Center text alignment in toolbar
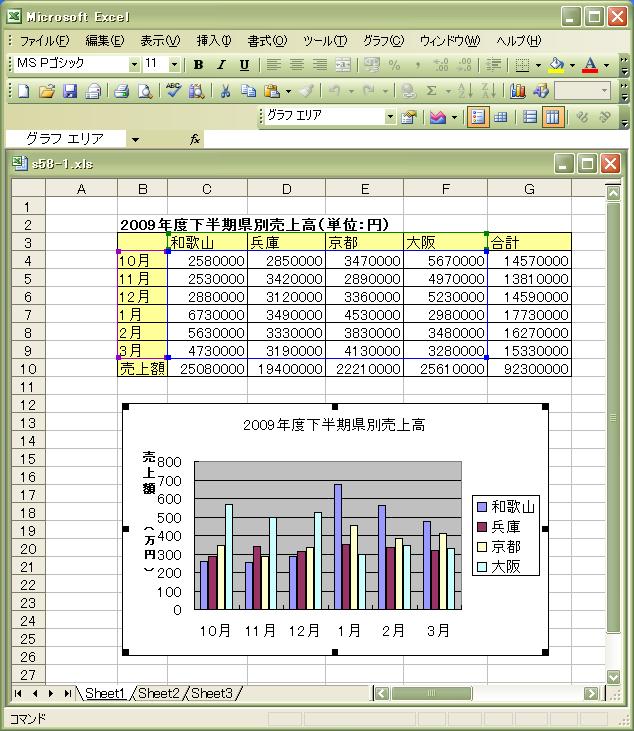This screenshot has width=634, height=731. click(x=296, y=65)
